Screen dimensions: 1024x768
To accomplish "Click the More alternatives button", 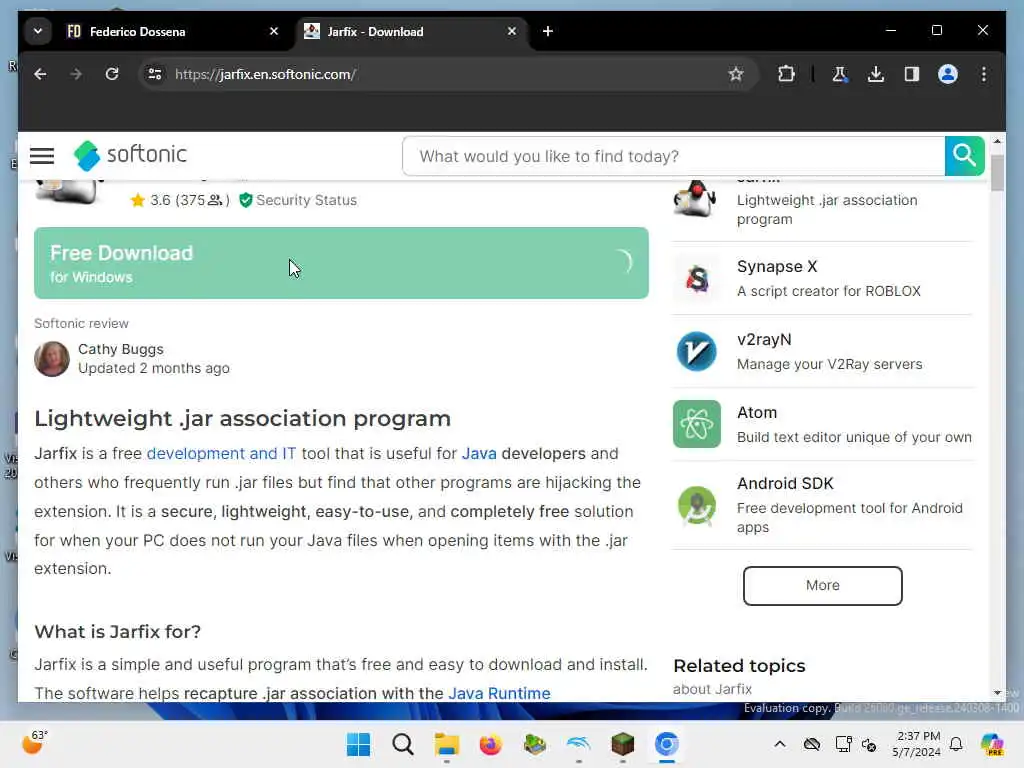I will [x=822, y=585].
